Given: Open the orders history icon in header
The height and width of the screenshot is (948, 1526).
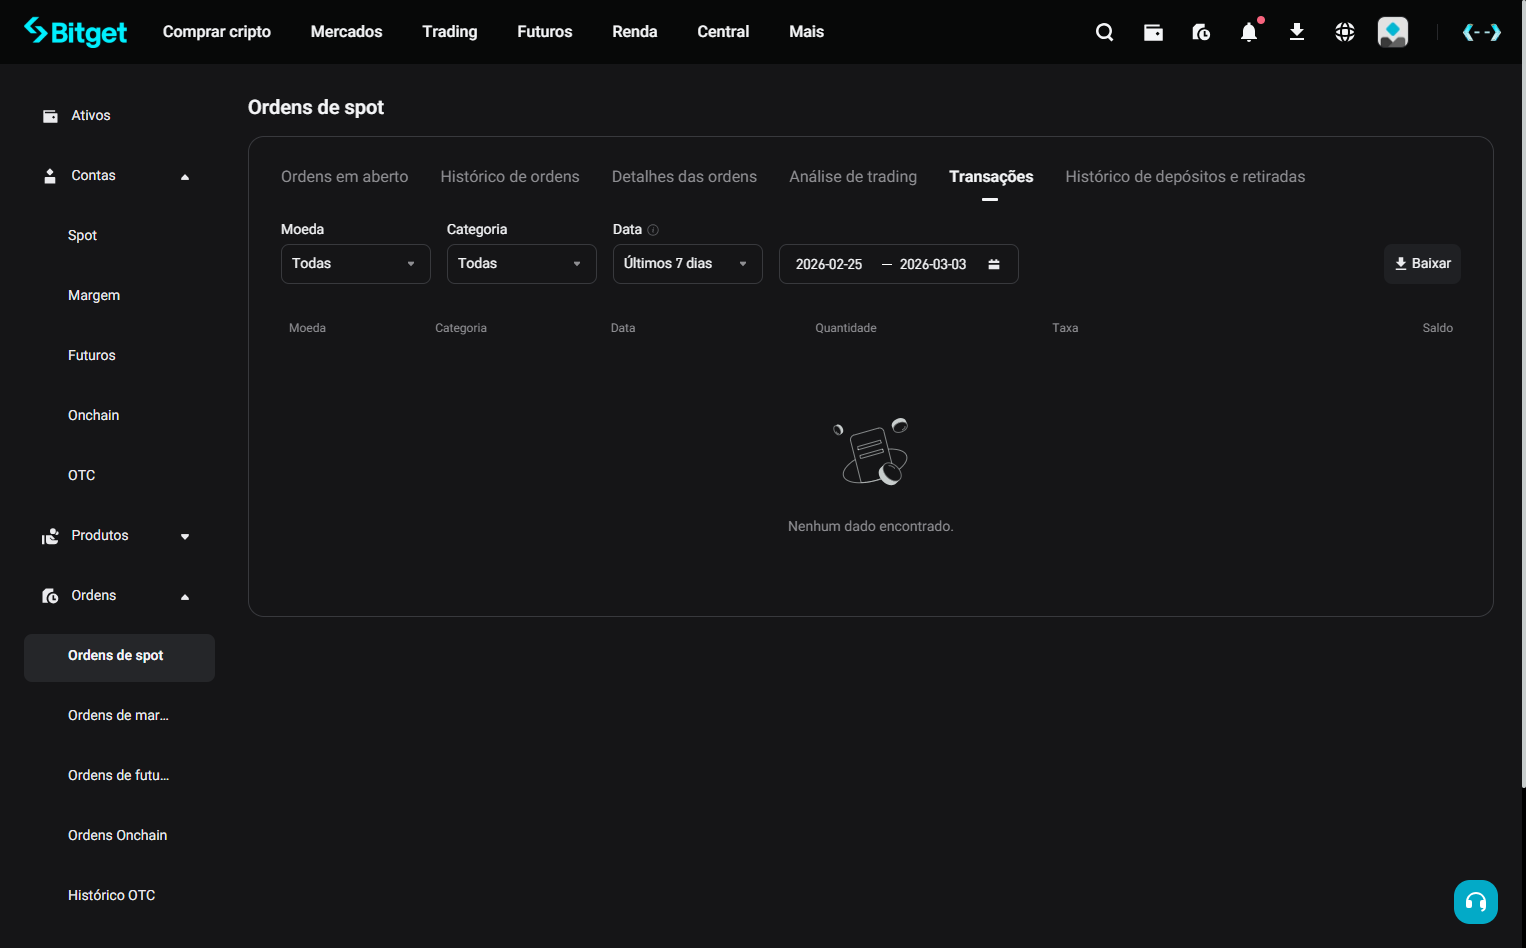Looking at the screenshot, I should coord(1201,32).
